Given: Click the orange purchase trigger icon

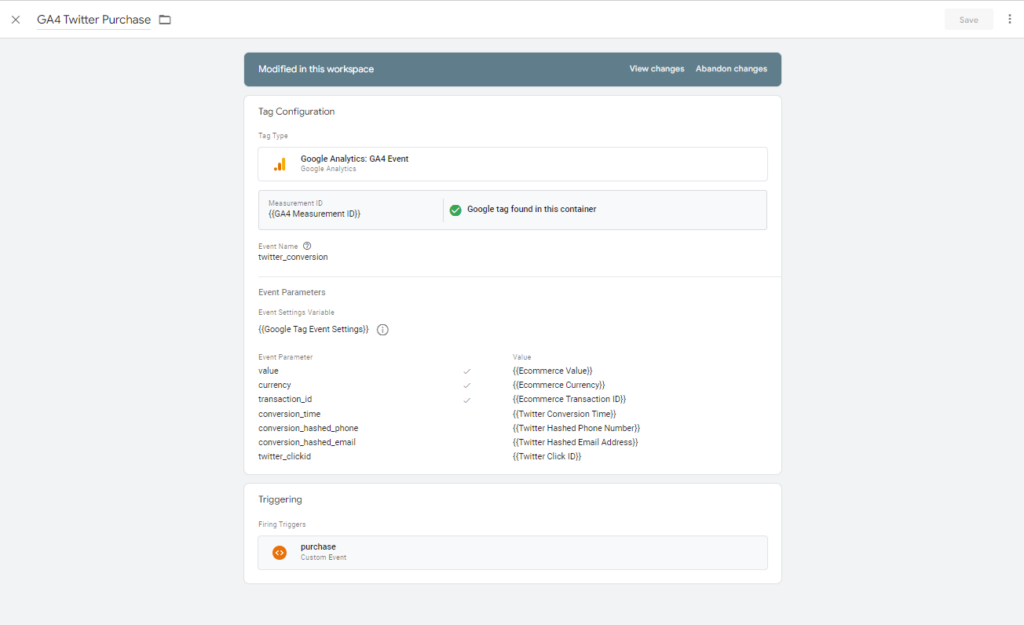Looking at the screenshot, I should [280, 552].
